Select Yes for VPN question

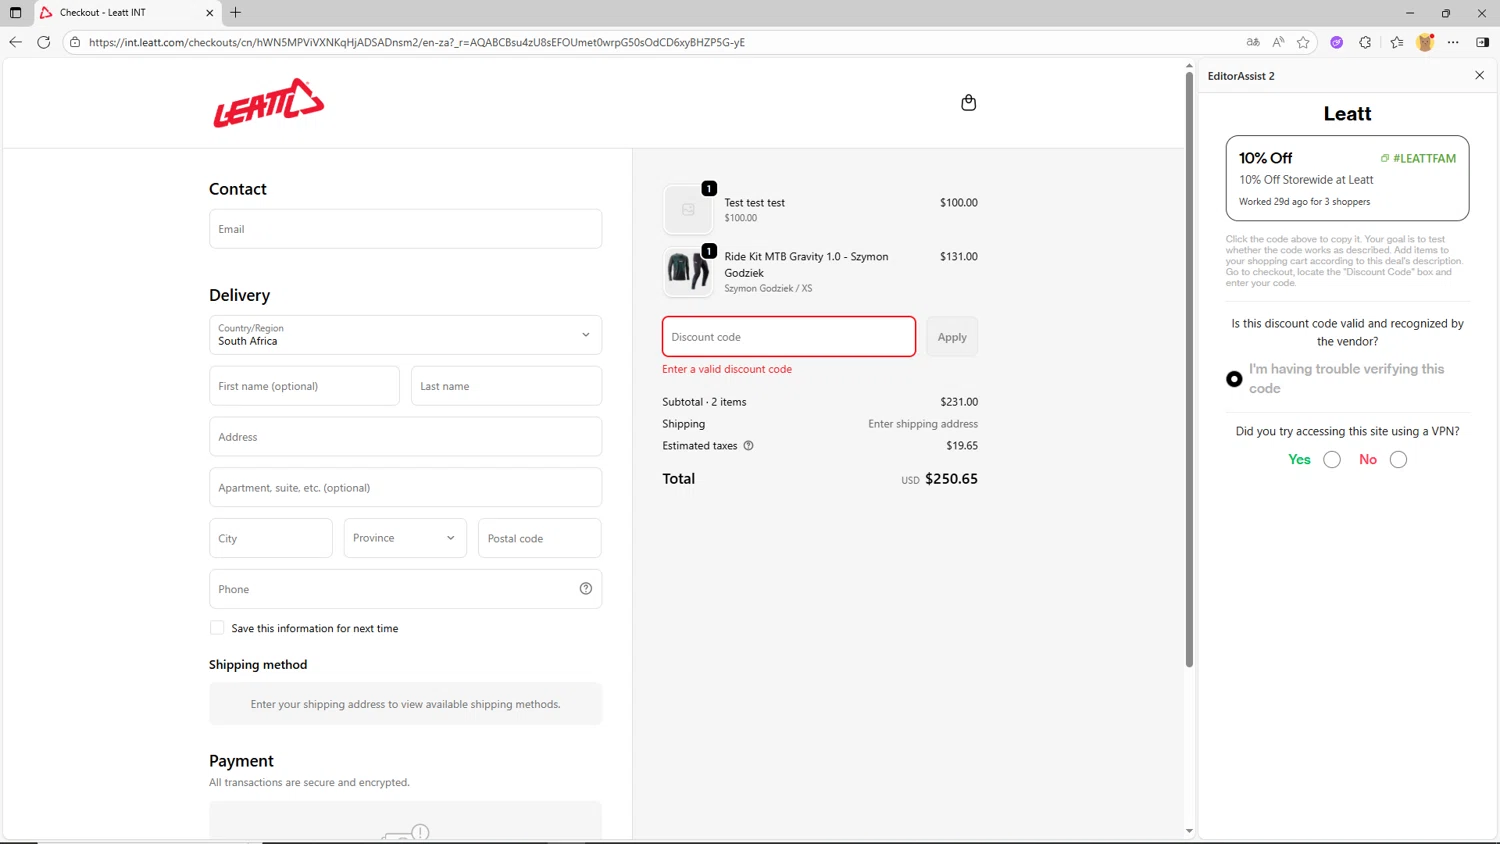coord(1332,460)
